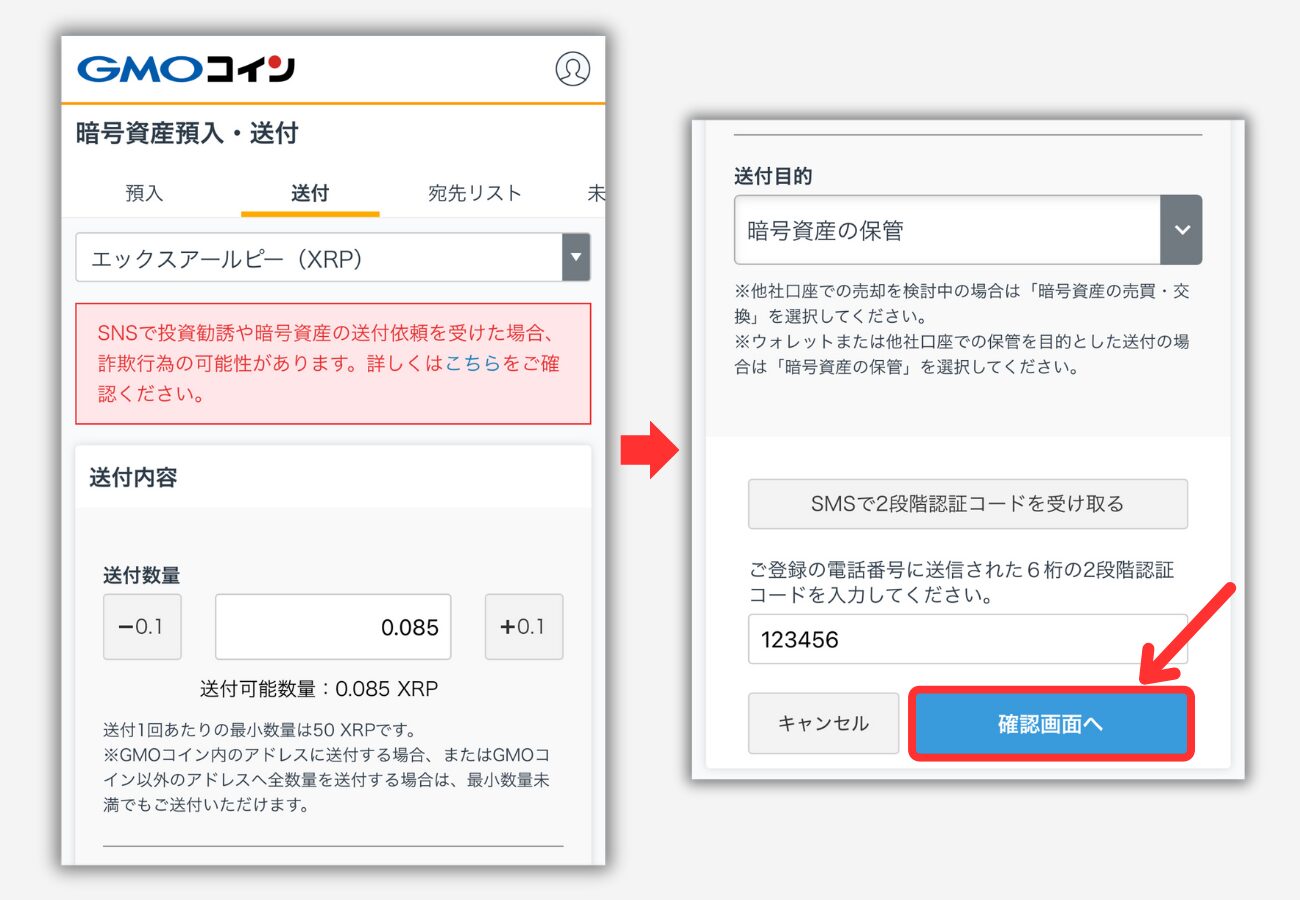Click the GMOコイン logo
1300x900 pixels.
[186, 69]
